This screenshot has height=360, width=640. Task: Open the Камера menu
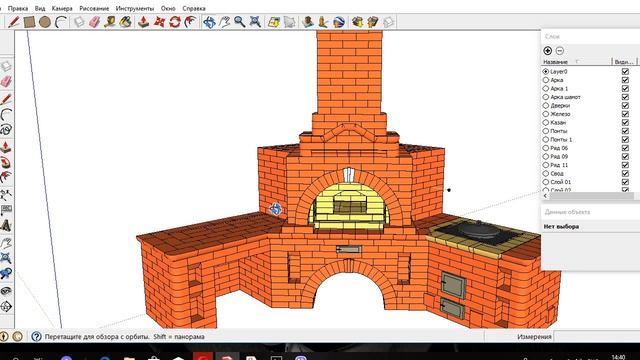pyautogui.click(x=62, y=8)
